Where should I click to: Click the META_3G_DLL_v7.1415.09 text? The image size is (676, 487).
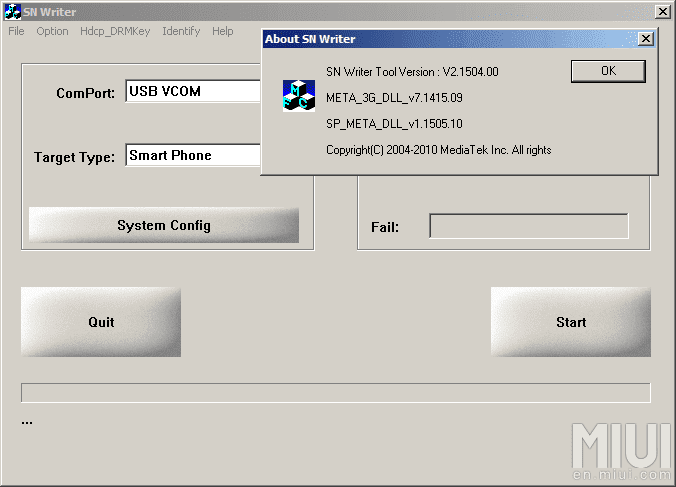(394, 98)
